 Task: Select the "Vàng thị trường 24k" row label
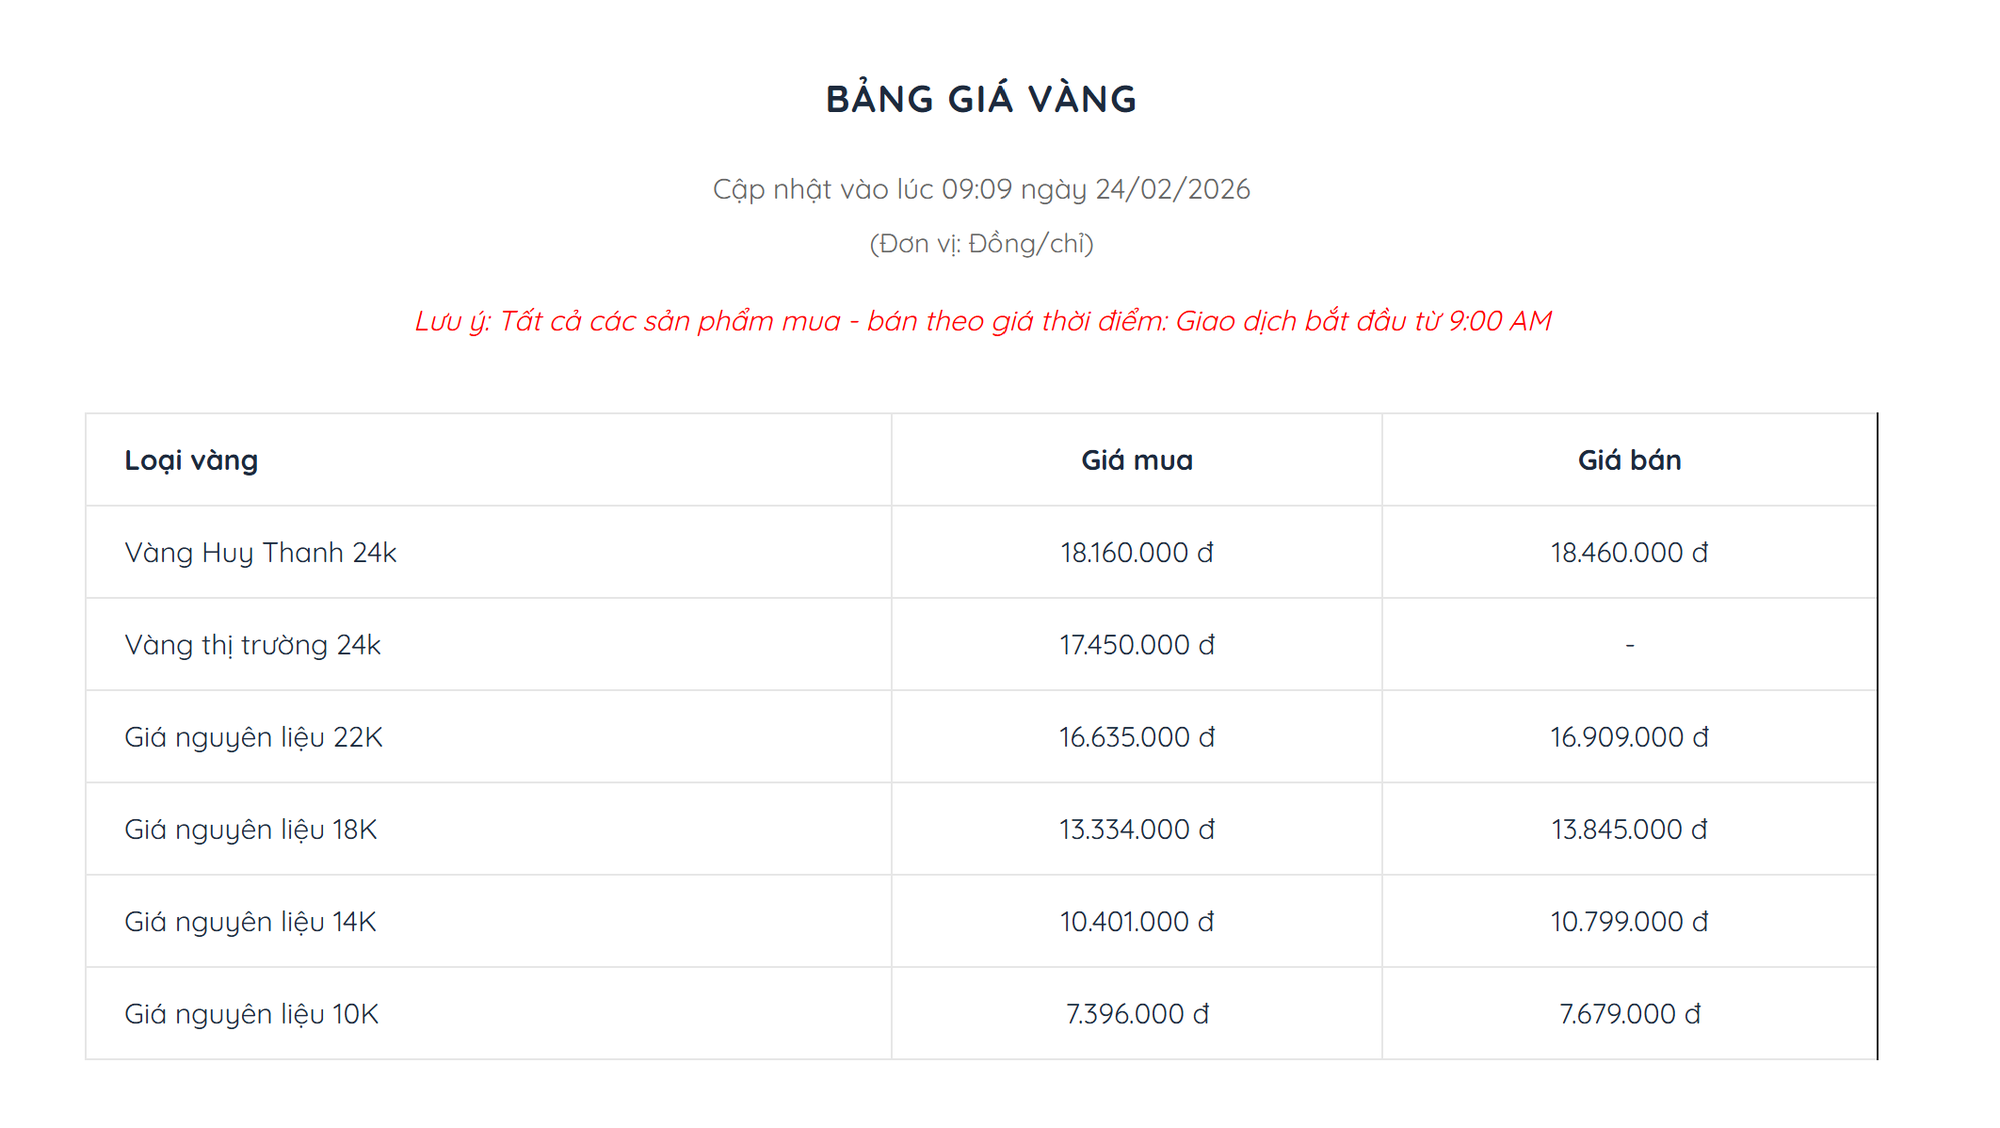pos(252,645)
